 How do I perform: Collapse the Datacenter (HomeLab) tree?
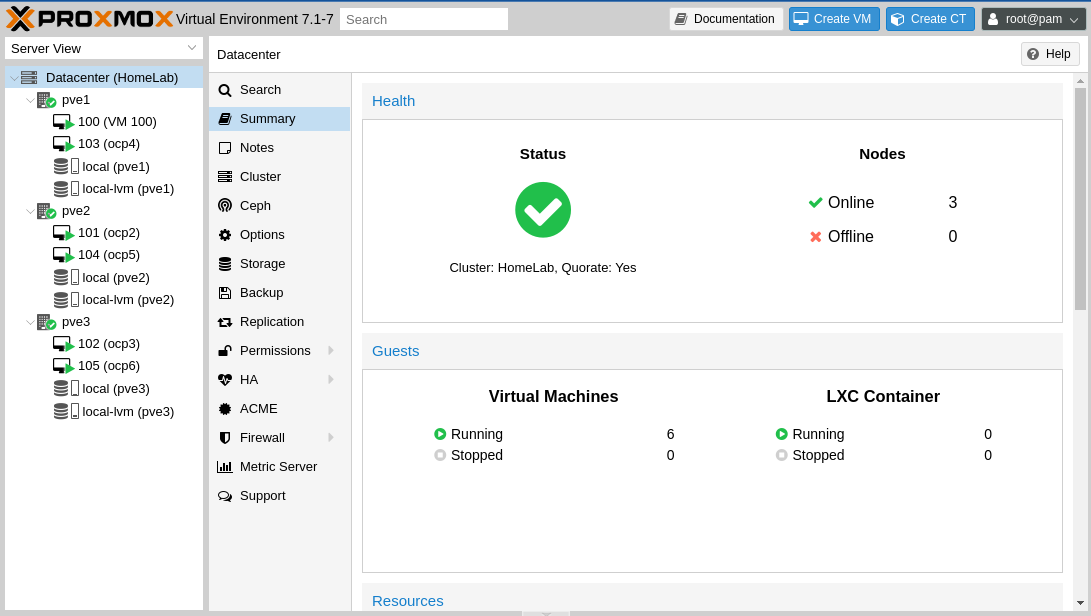[x=13, y=77]
